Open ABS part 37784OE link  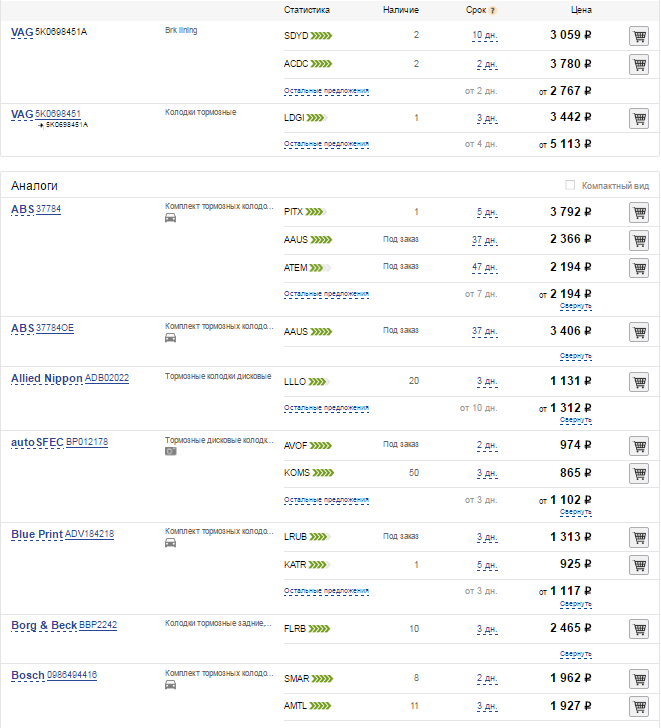(55, 328)
